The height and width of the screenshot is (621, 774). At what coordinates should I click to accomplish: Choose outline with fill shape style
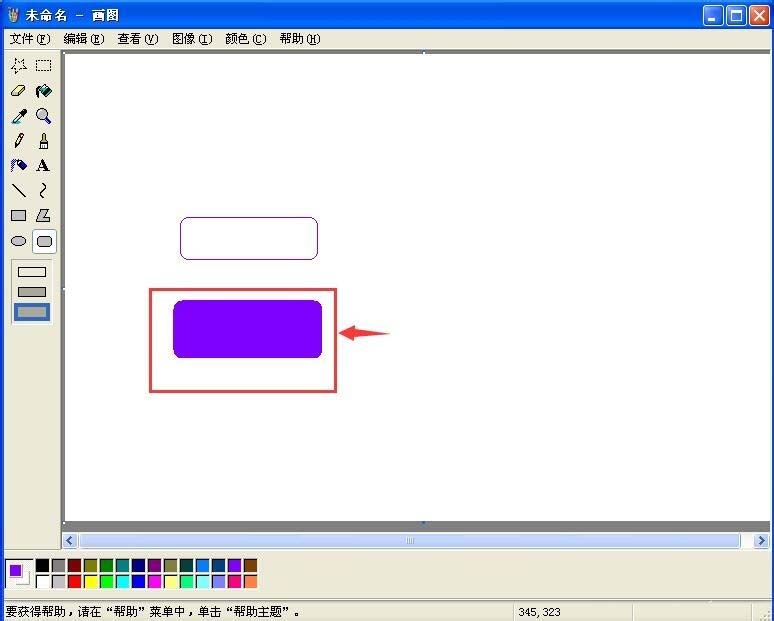click(32, 292)
